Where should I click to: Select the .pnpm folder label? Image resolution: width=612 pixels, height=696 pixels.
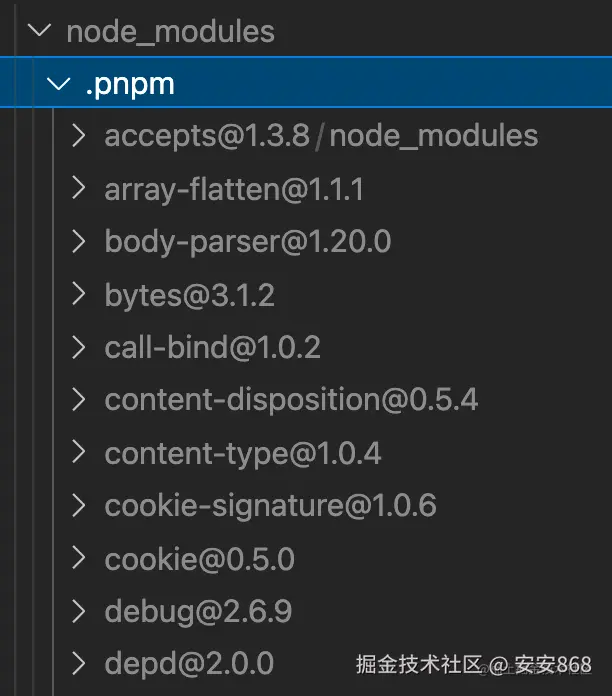[130, 84]
